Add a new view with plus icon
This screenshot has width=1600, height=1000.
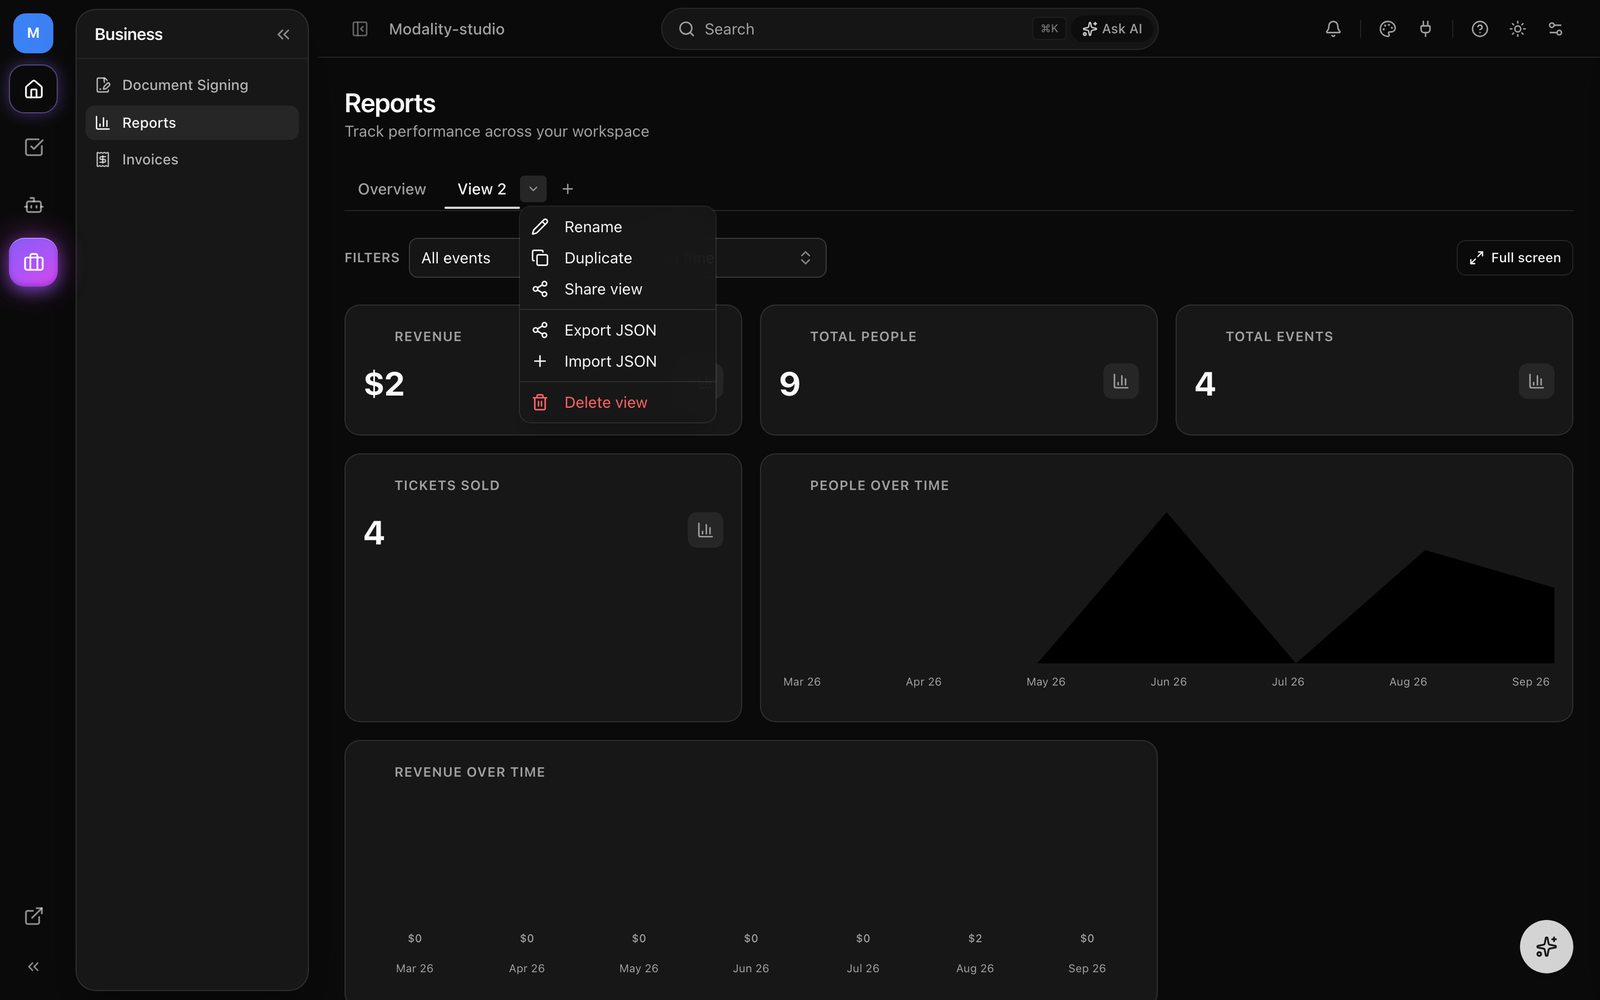coord(567,189)
